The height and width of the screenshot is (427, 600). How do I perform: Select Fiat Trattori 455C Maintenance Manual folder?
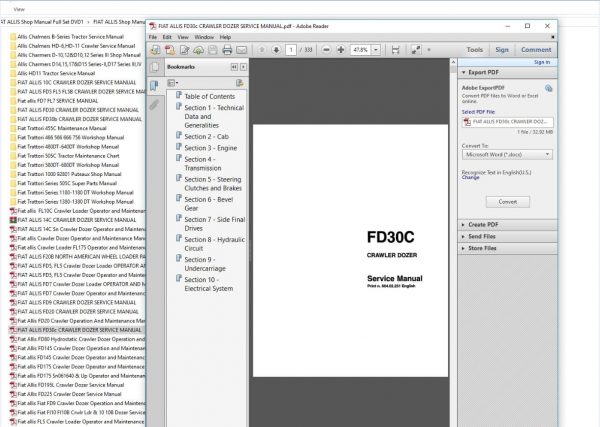tap(62, 129)
